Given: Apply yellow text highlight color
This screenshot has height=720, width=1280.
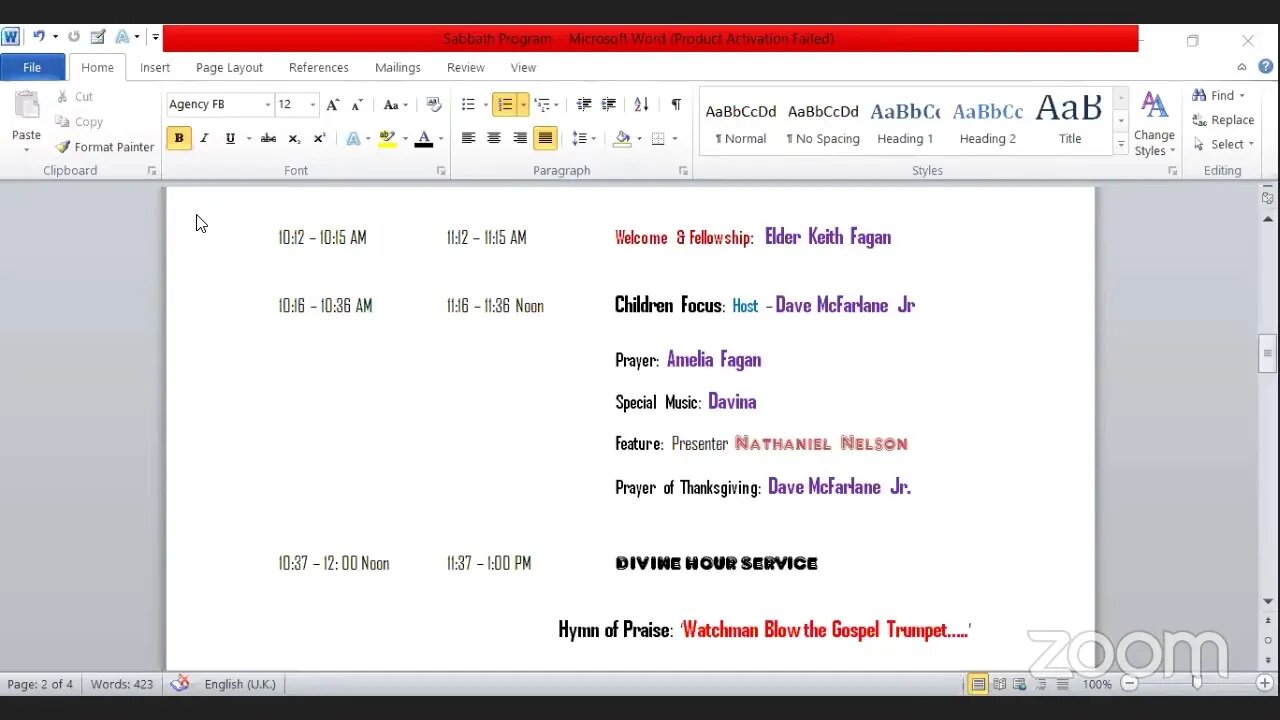Looking at the screenshot, I should coord(387,139).
